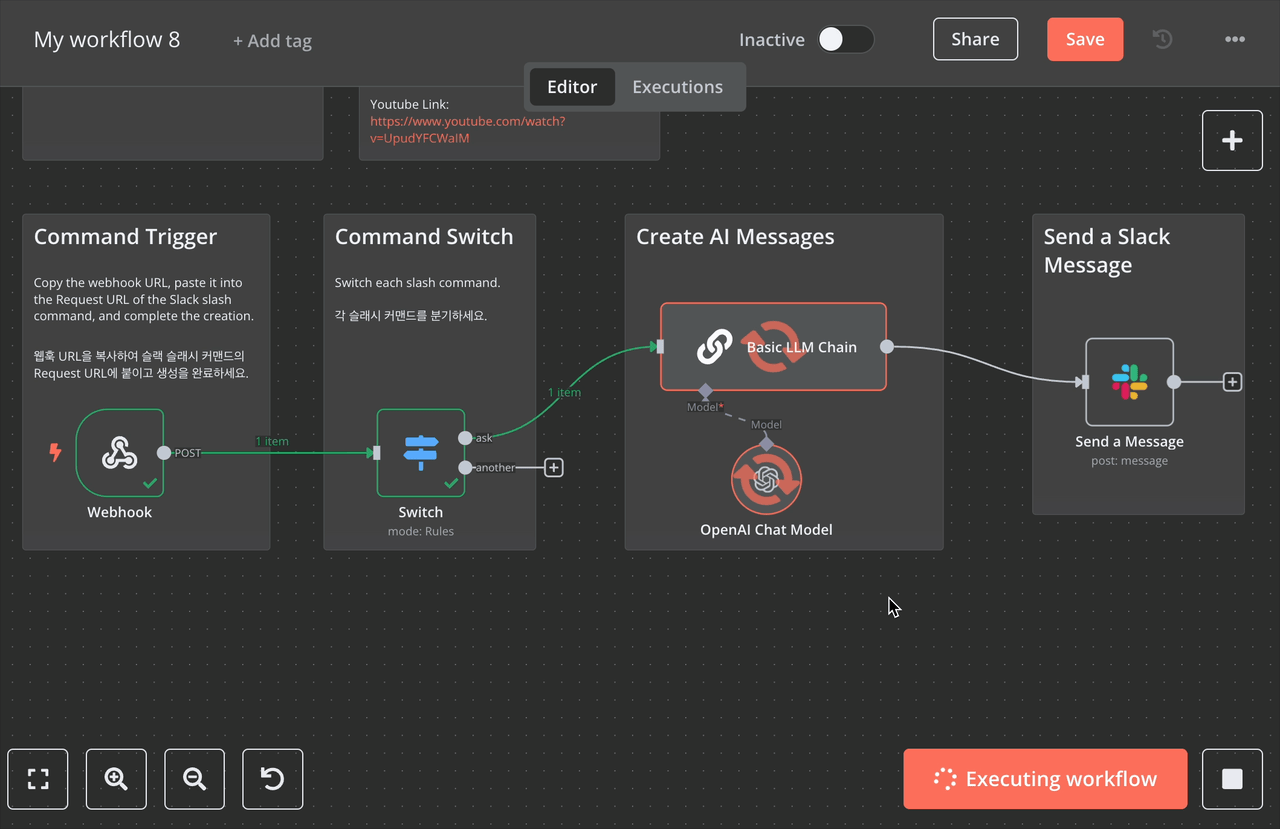Viewport: 1280px width, 829px height.
Task: Click the Save button
Action: (x=1084, y=40)
